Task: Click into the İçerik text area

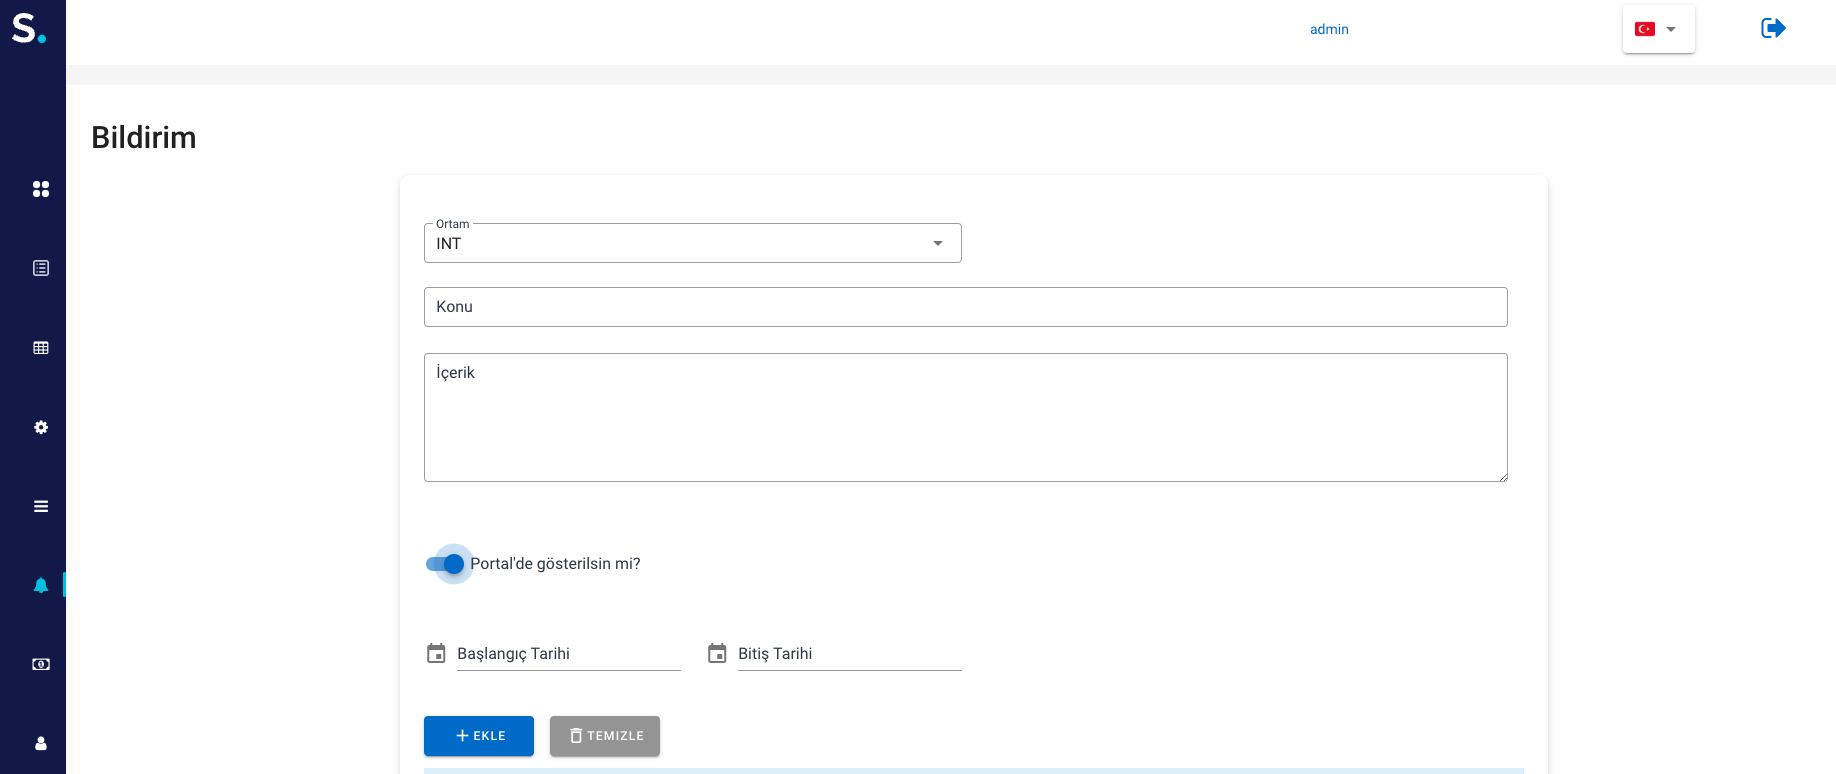Action: coord(965,417)
